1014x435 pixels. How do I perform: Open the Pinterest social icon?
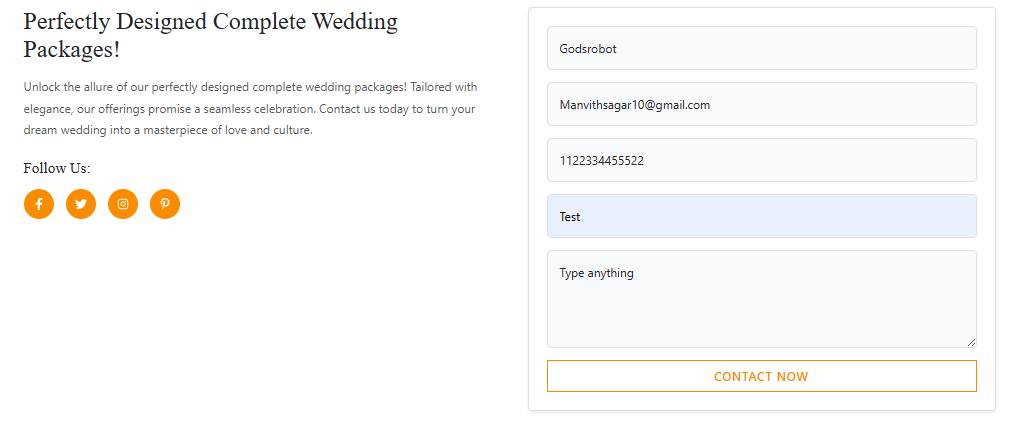pos(165,204)
